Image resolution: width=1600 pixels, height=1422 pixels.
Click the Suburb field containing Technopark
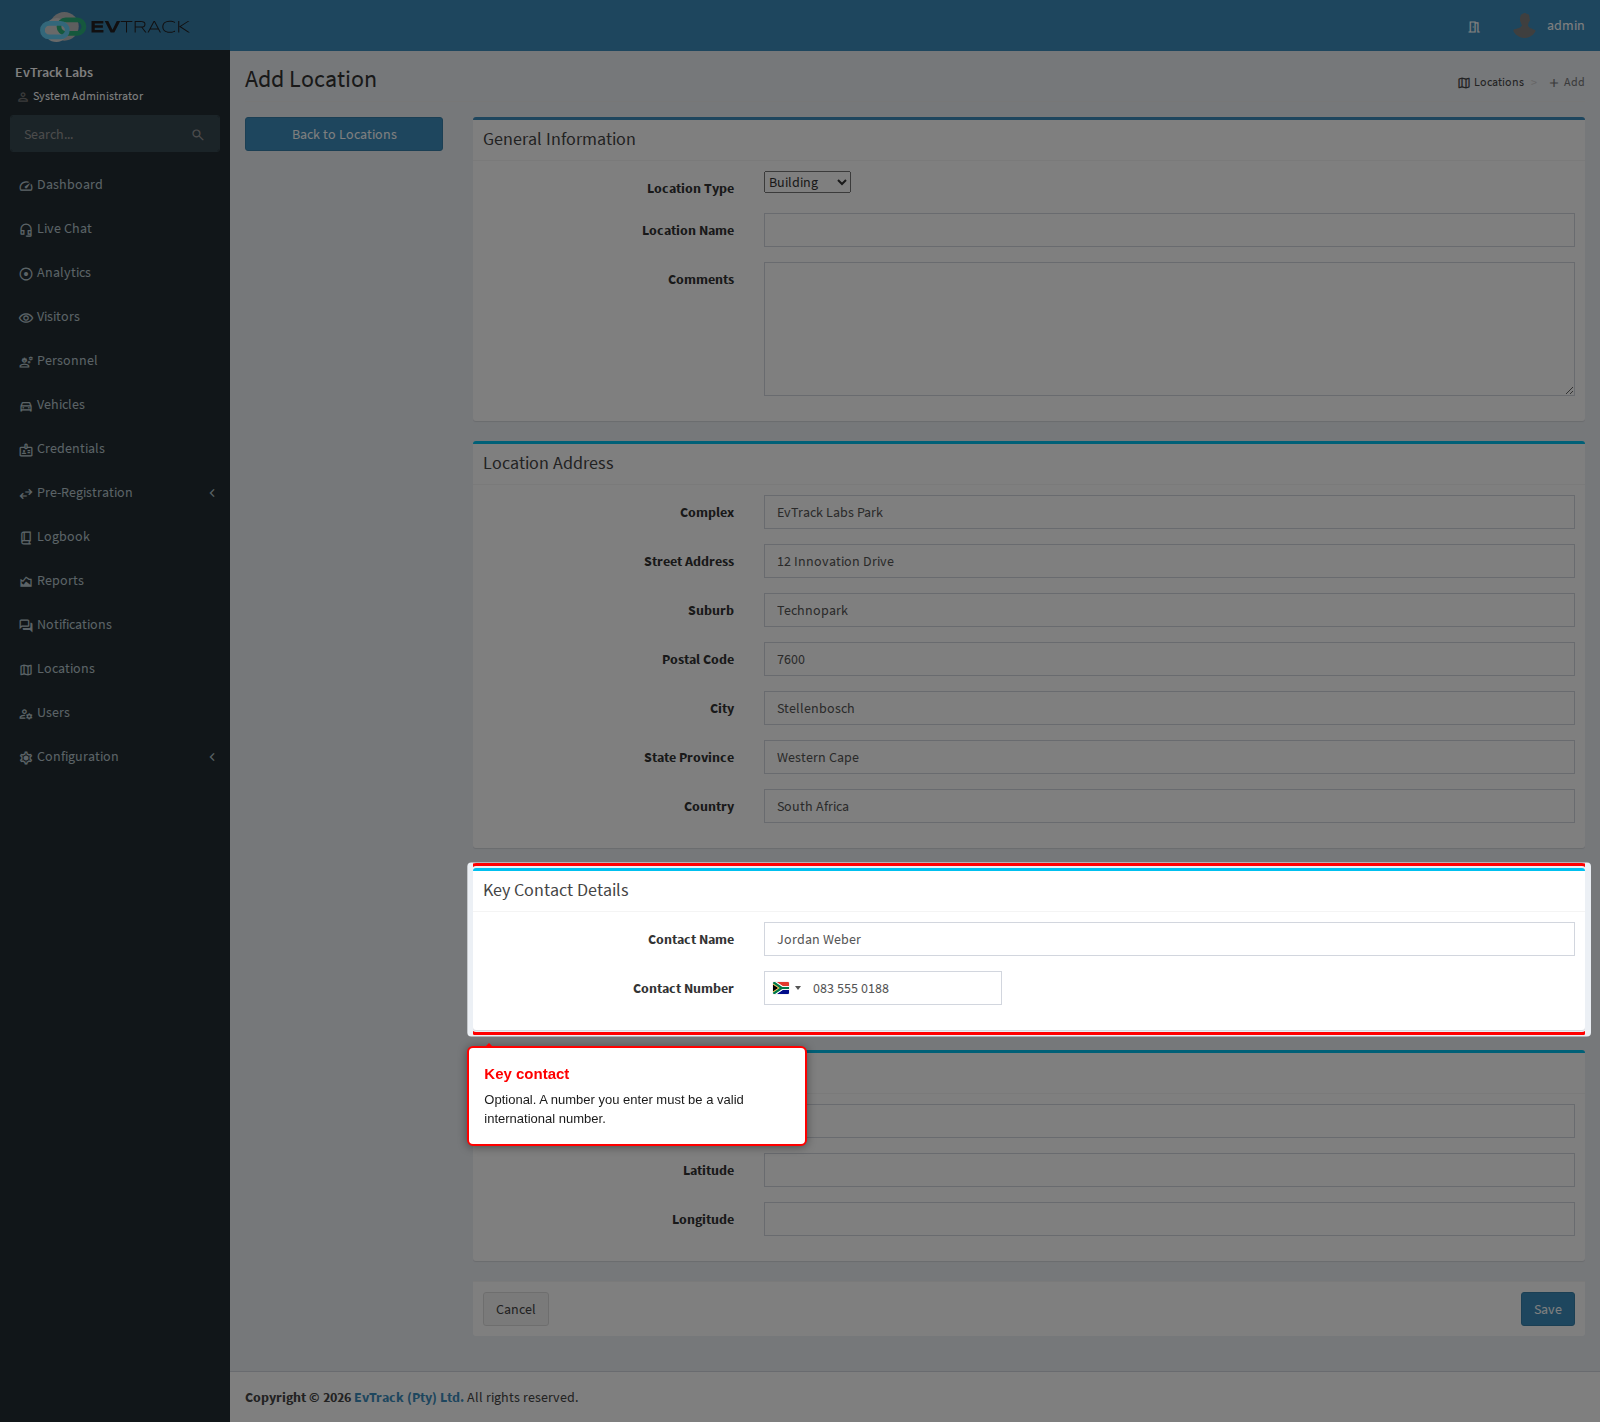[x=1169, y=610]
